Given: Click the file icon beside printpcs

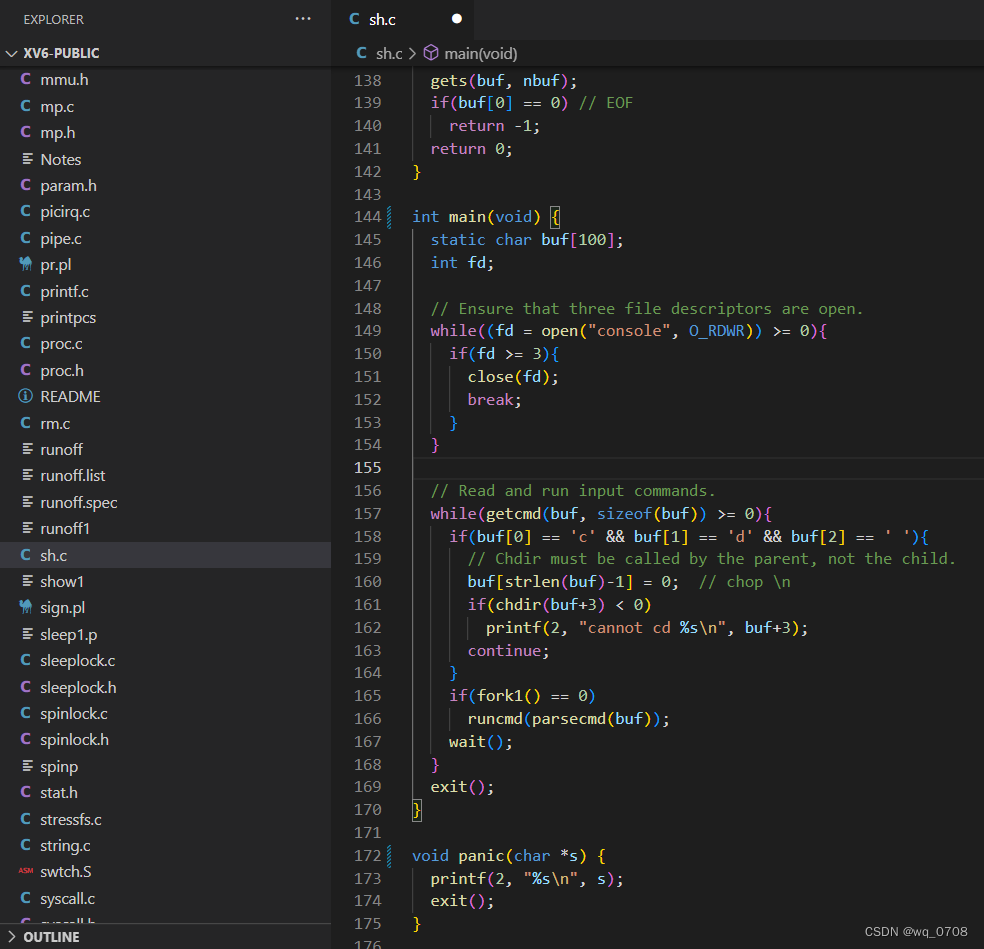Looking at the screenshot, I should pos(27,318).
